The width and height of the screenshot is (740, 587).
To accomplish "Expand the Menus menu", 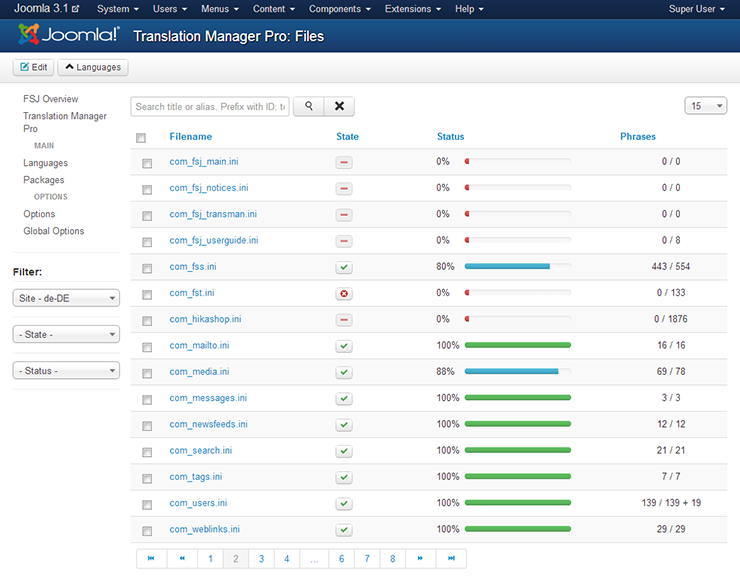I will (220, 9).
